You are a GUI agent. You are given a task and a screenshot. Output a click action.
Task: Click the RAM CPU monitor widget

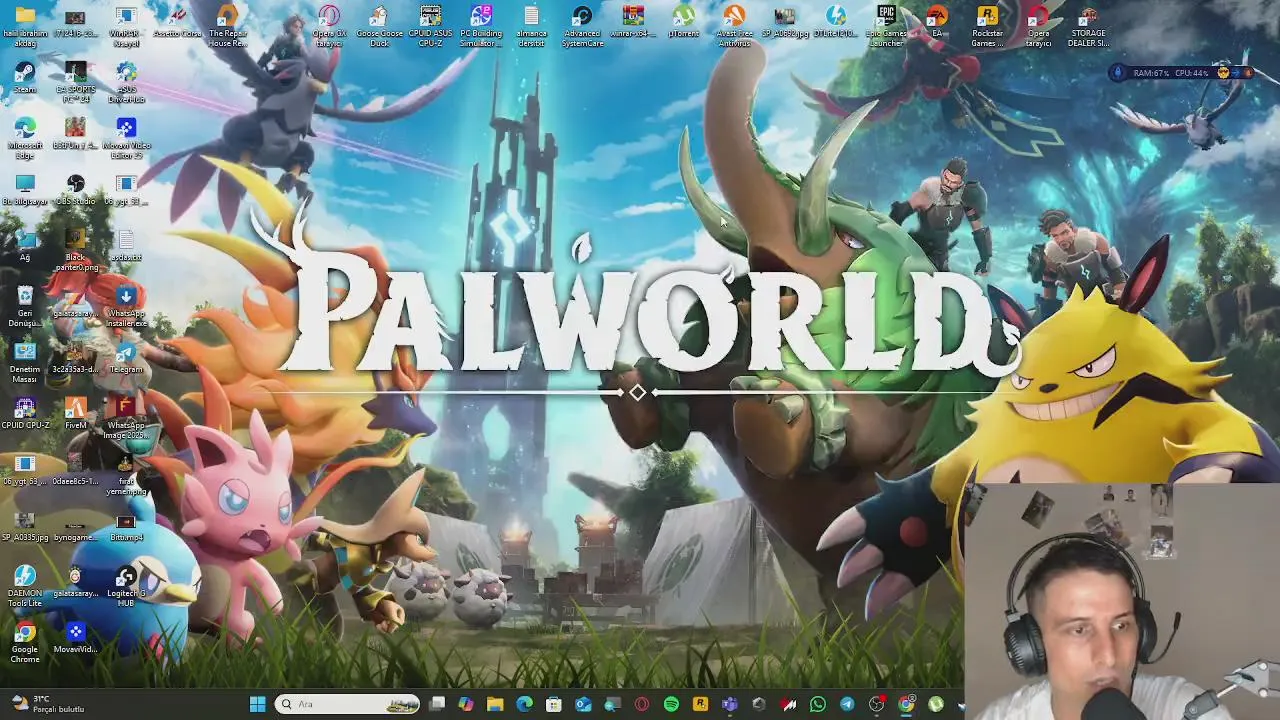pyautogui.click(x=1182, y=73)
